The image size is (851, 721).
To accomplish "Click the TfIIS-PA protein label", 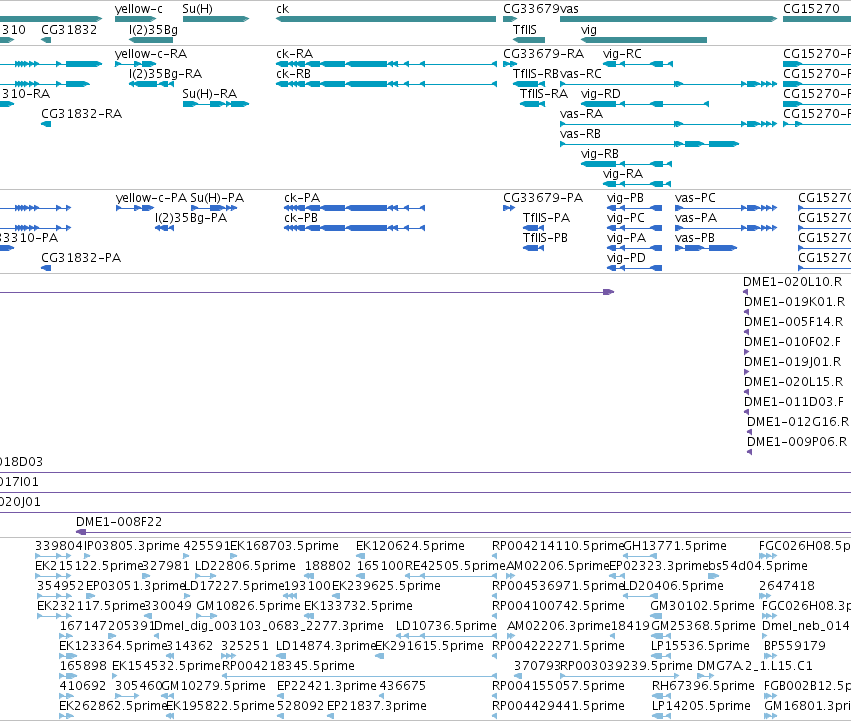I will coord(547,218).
